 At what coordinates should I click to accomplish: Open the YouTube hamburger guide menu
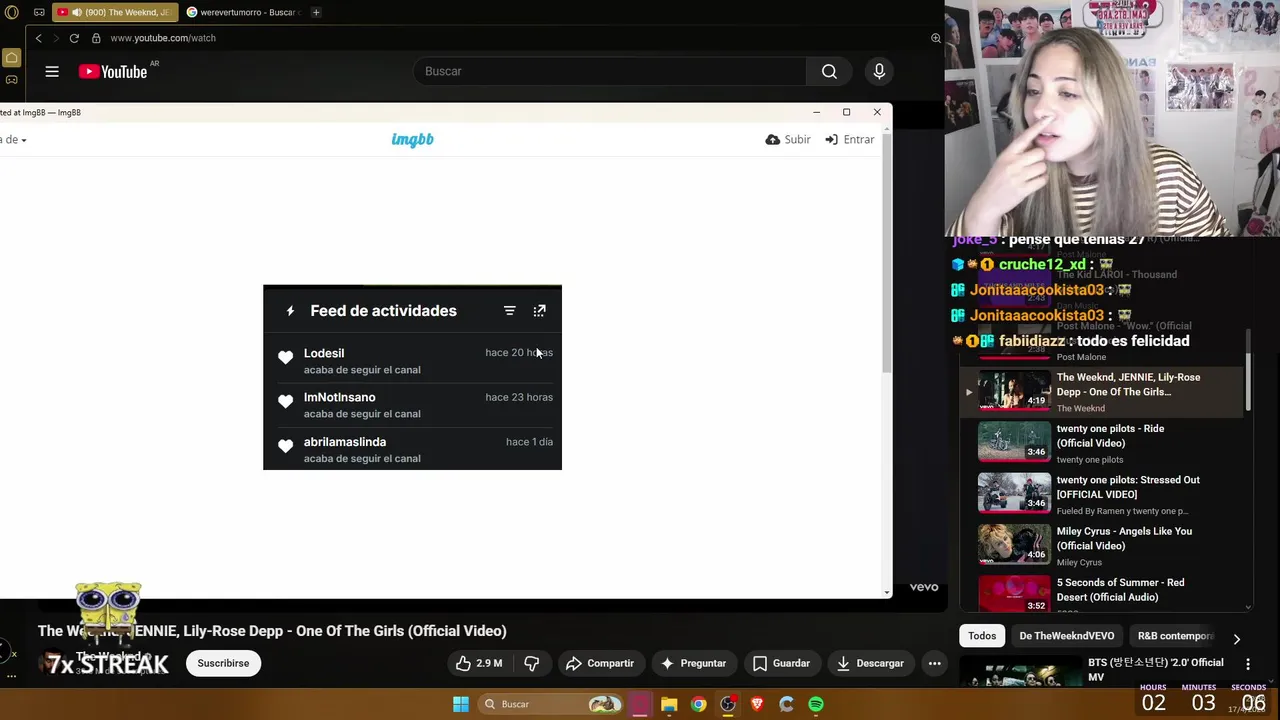(x=52, y=71)
